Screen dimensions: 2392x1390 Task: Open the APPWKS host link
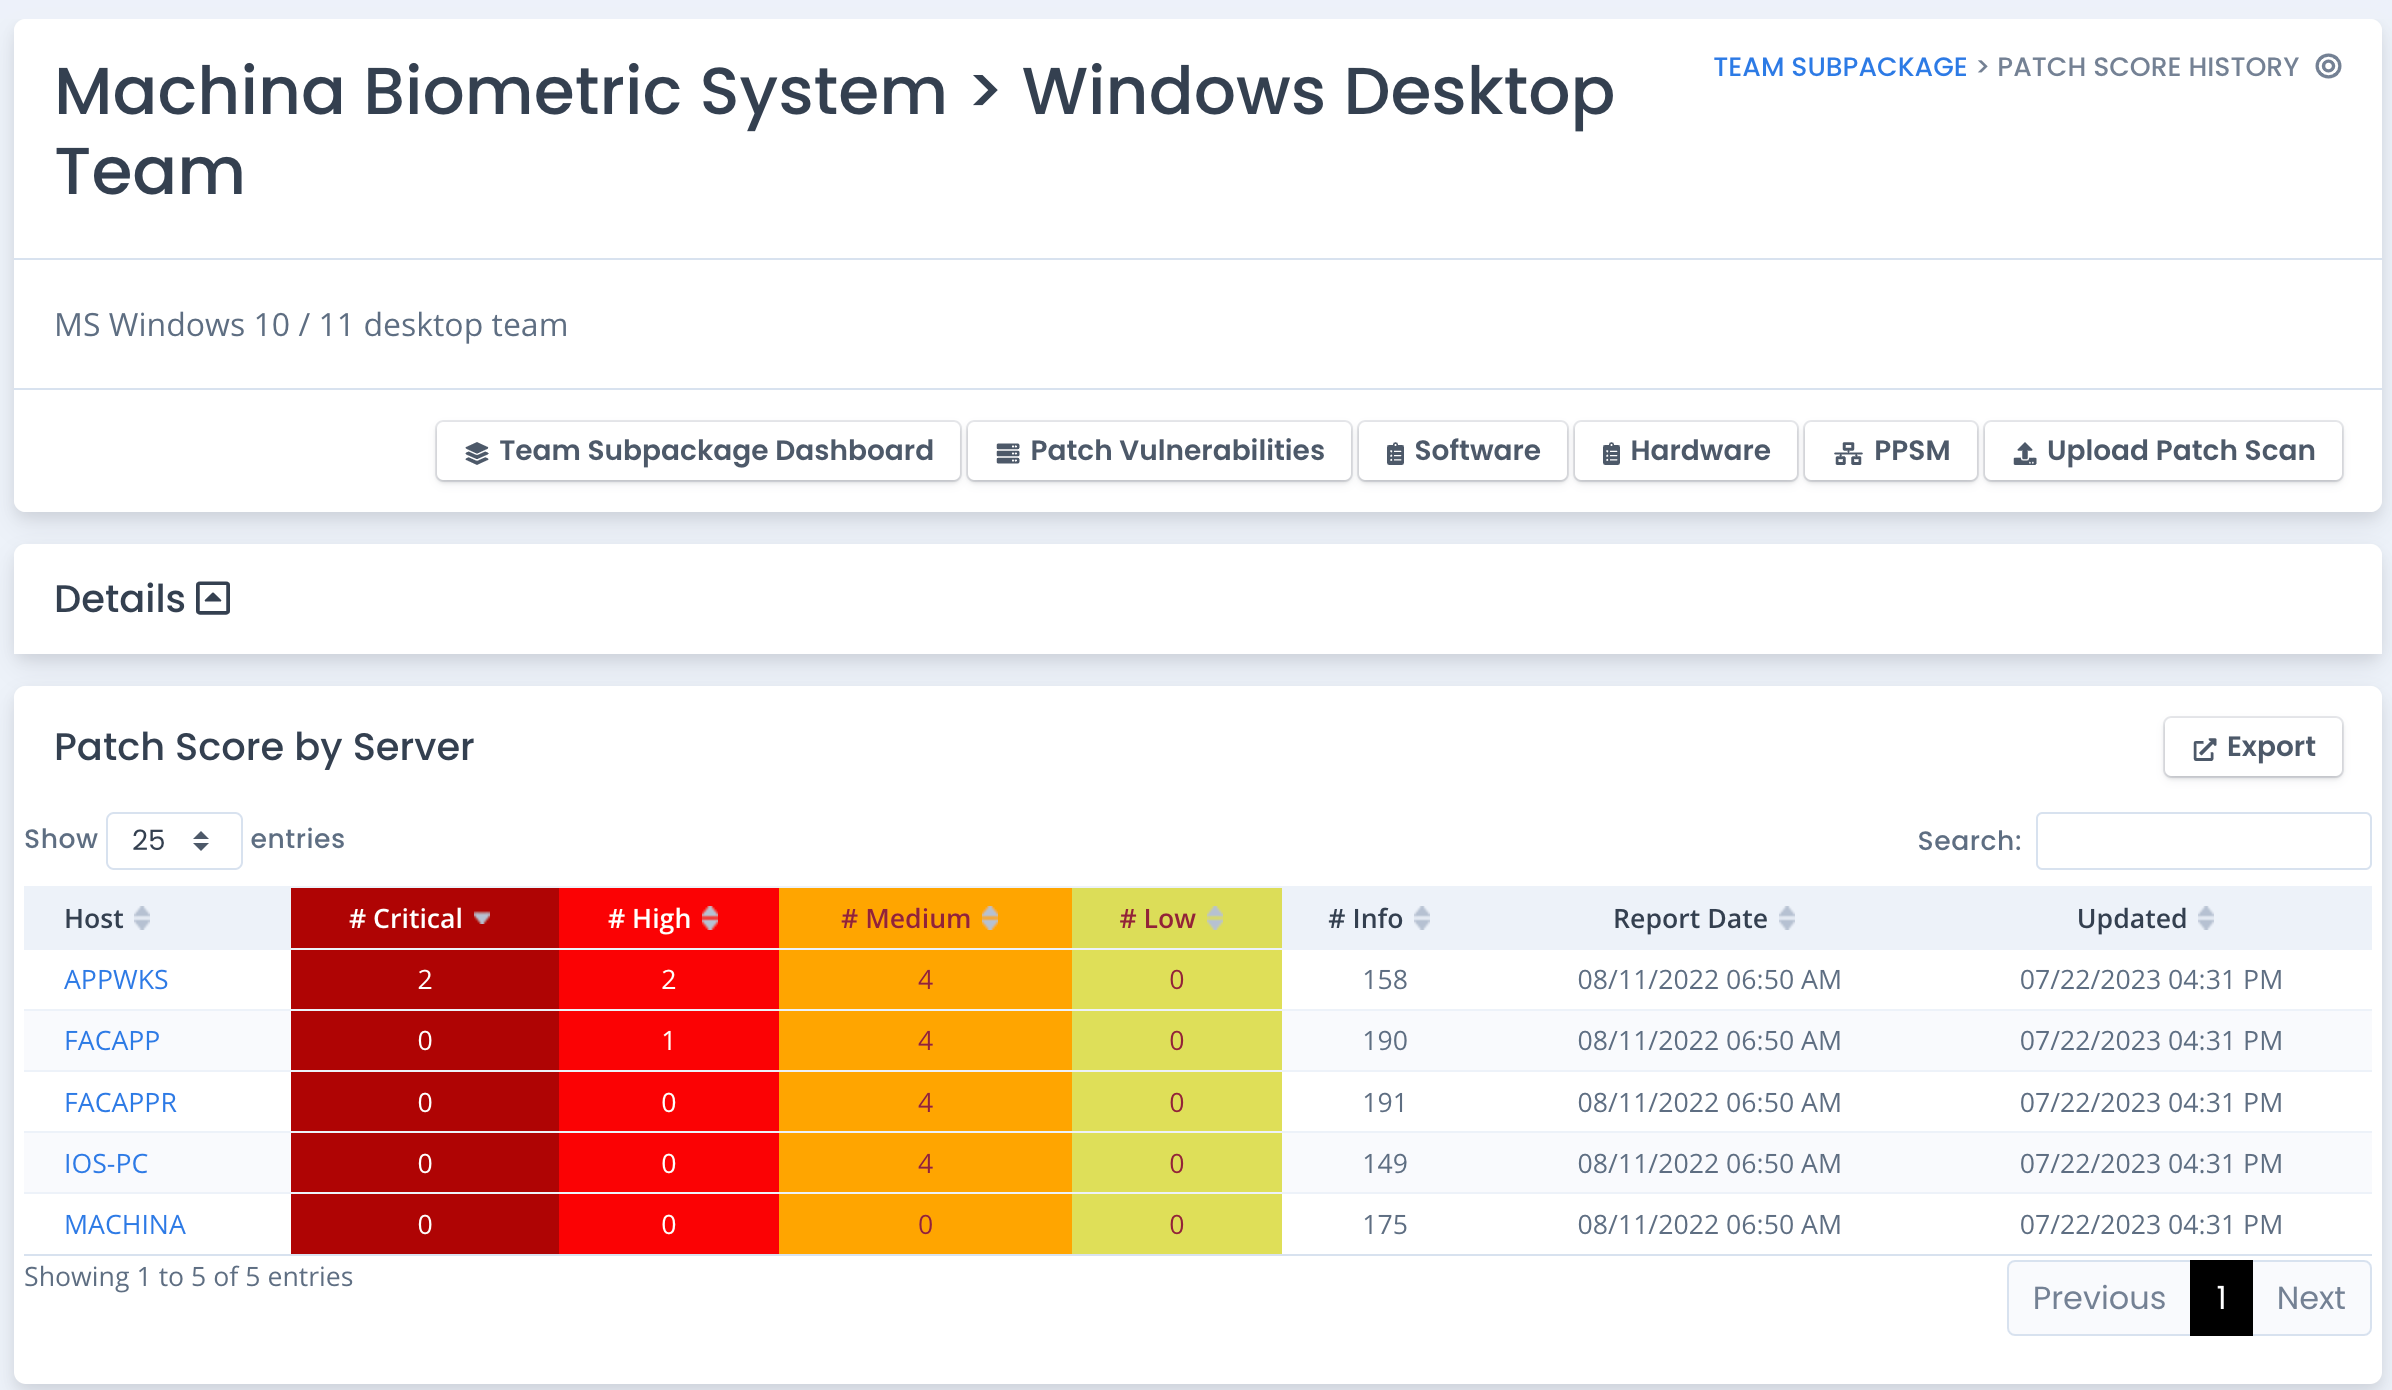[116, 979]
